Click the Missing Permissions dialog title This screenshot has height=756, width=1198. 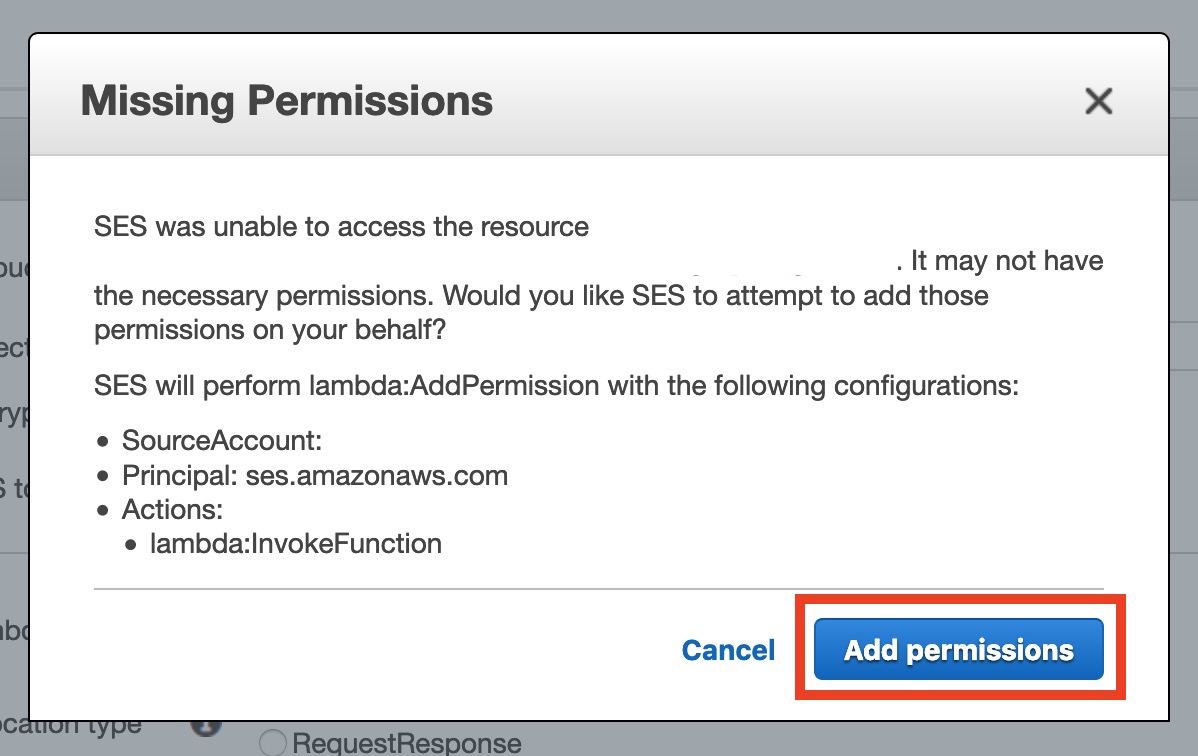pos(286,101)
